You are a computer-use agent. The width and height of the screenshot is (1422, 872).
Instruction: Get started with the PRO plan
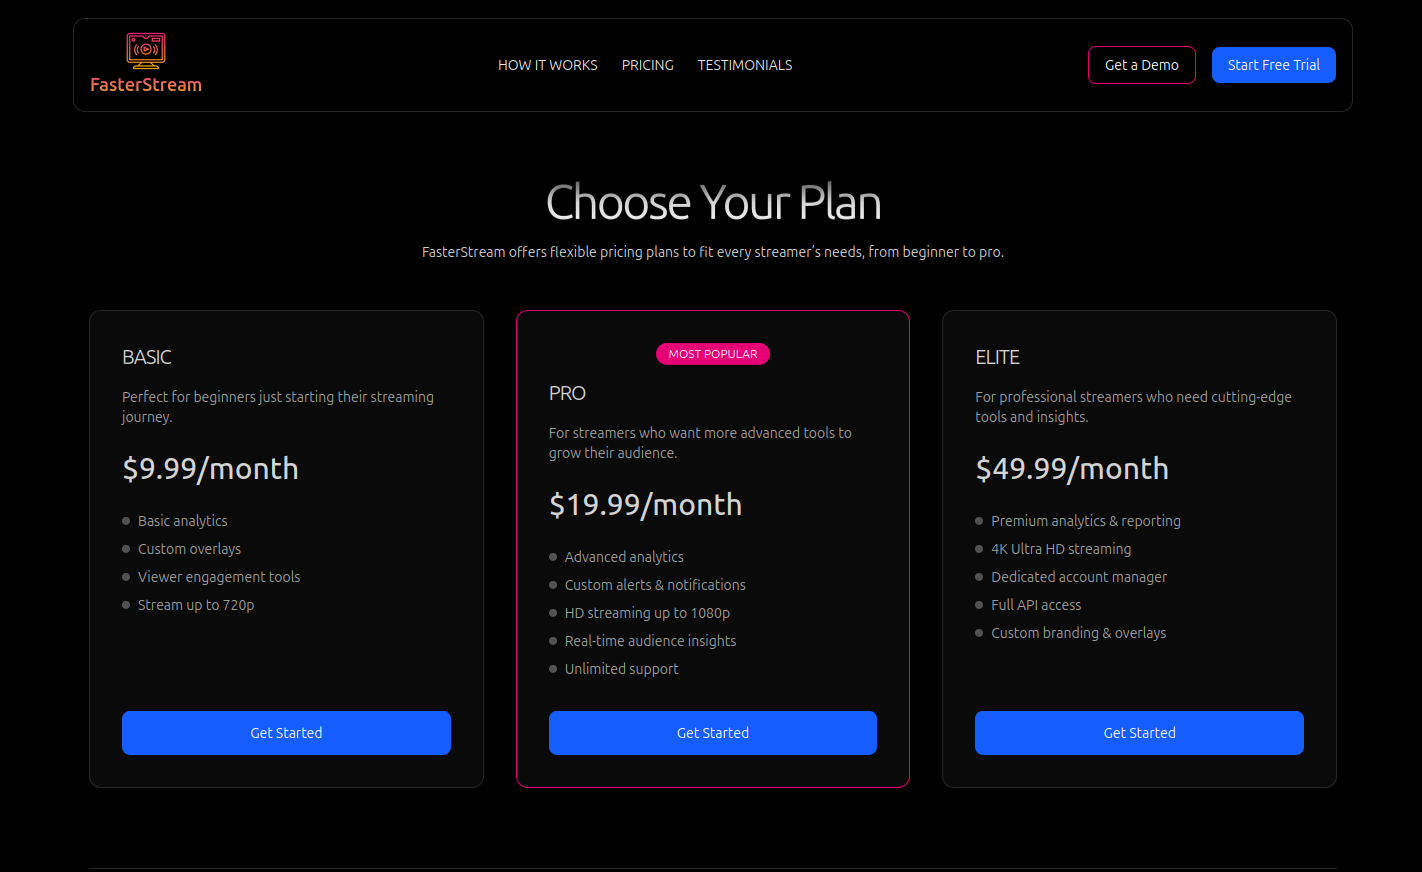pyautogui.click(x=712, y=732)
